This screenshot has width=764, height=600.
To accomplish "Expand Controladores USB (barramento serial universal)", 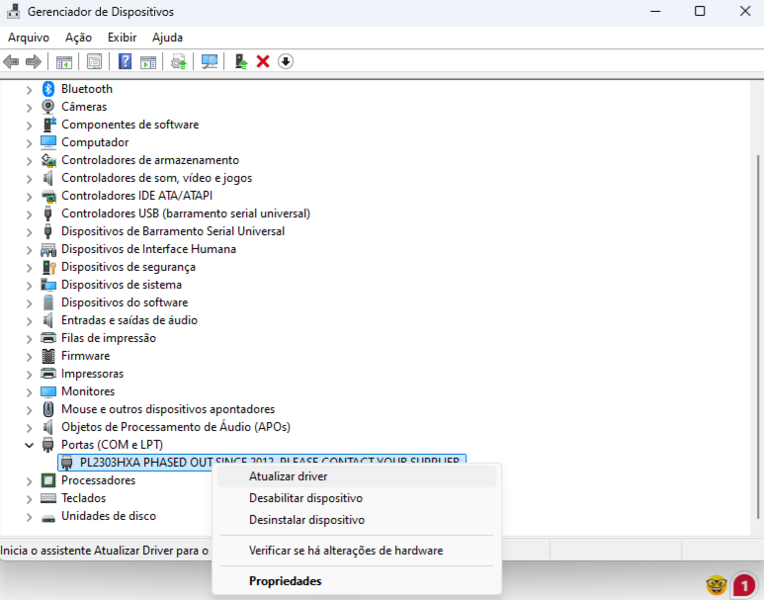I will [x=29, y=214].
